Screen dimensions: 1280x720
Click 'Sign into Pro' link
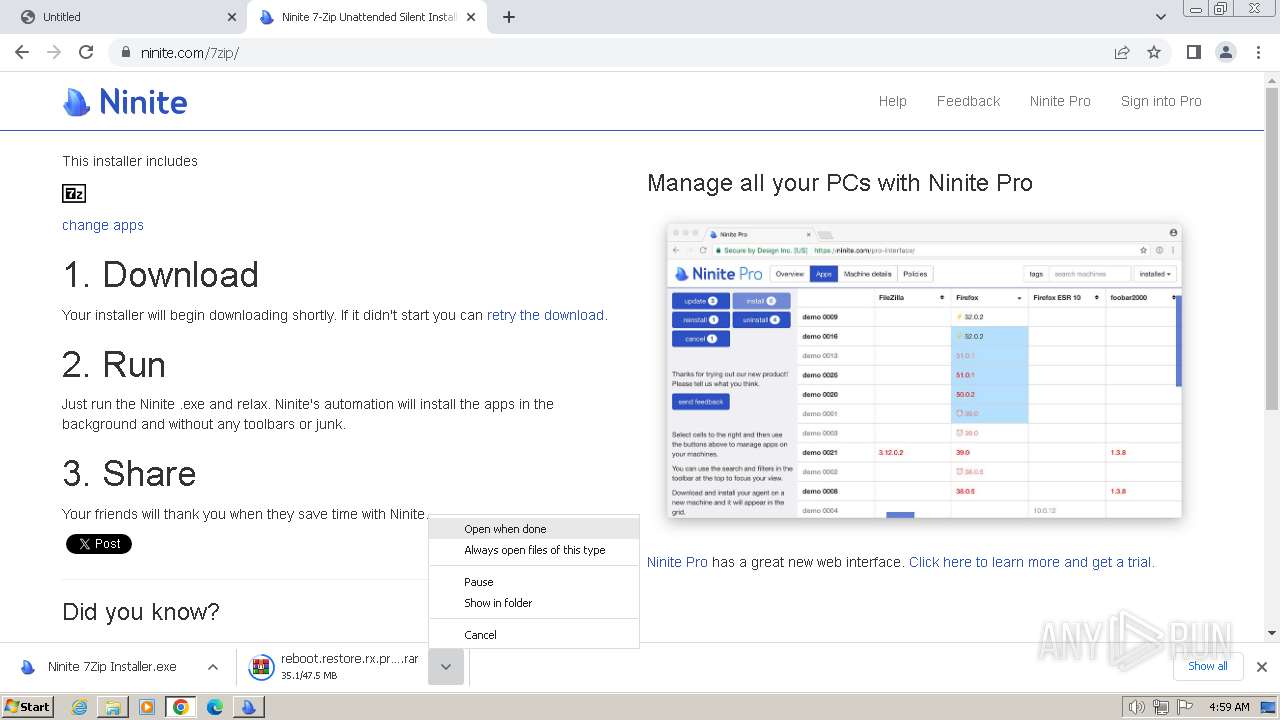pyautogui.click(x=1161, y=101)
